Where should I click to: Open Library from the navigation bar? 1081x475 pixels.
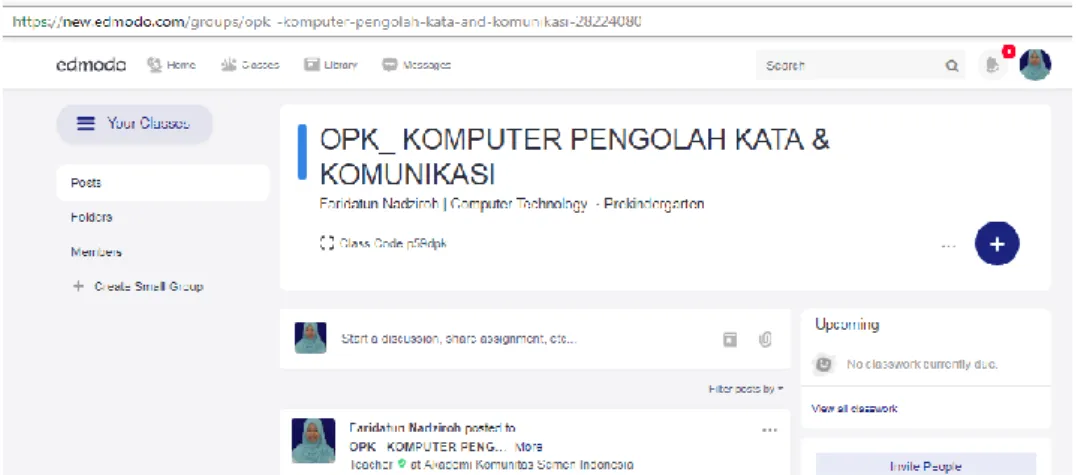point(331,65)
